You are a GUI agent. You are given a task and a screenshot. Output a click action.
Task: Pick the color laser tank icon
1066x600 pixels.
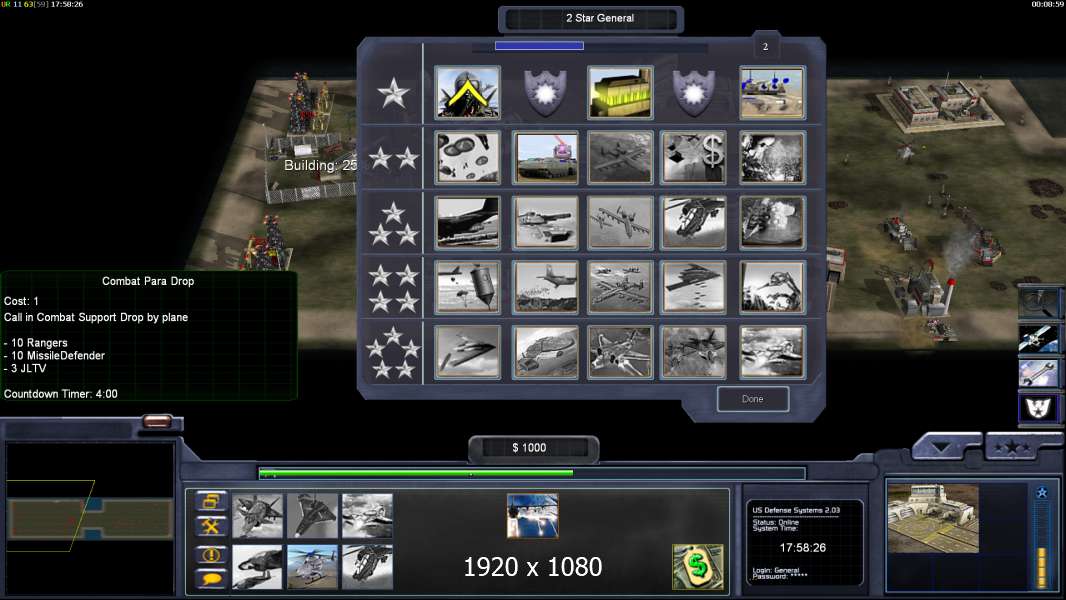pyautogui.click(x=545, y=158)
